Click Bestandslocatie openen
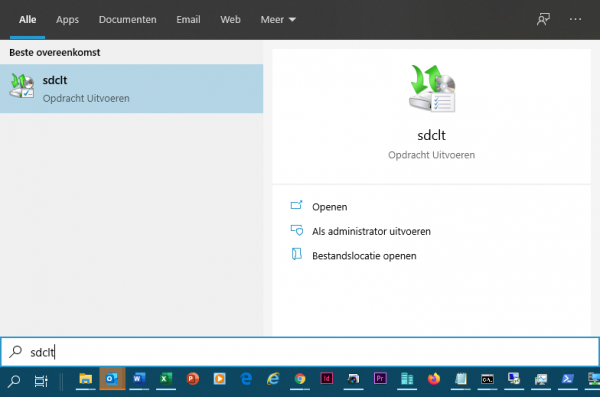Image resolution: width=600 pixels, height=397 pixels. point(364,256)
